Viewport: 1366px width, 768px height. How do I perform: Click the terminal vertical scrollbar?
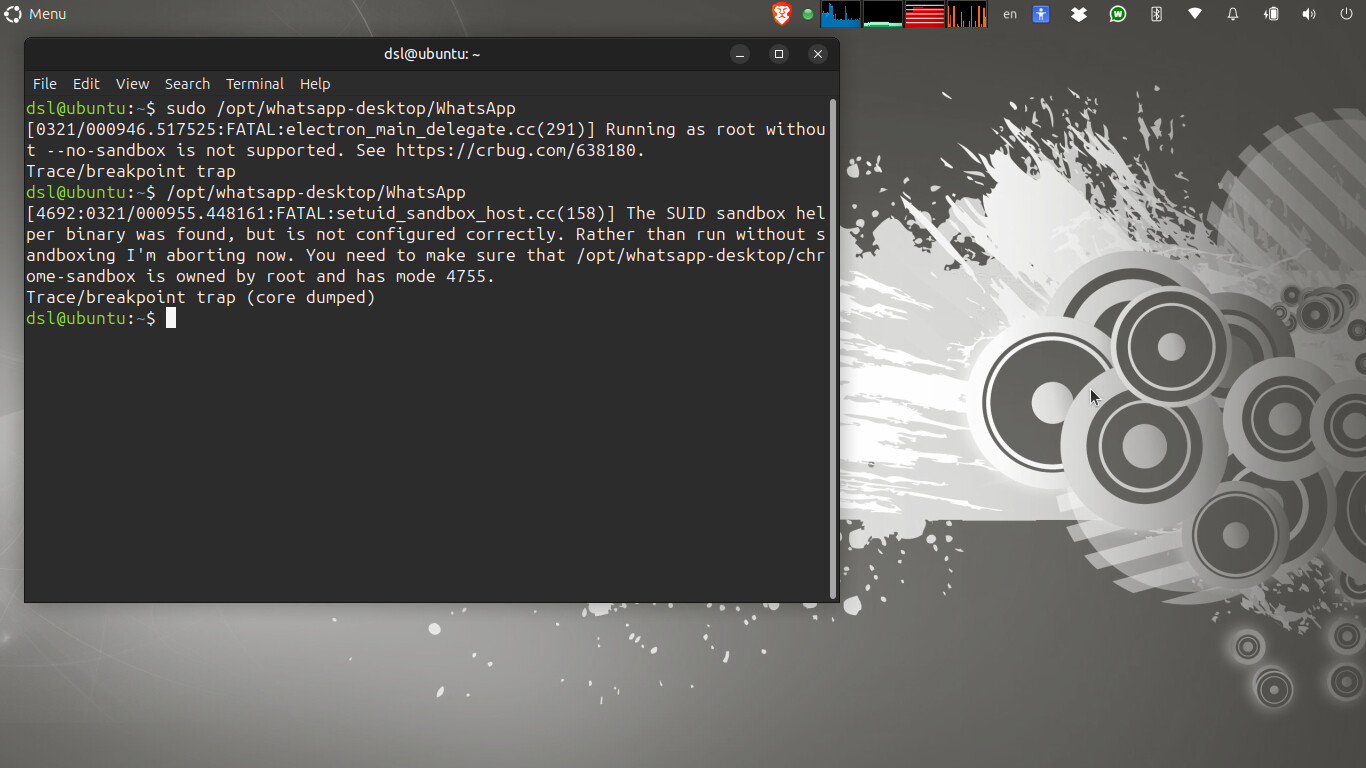click(x=833, y=348)
